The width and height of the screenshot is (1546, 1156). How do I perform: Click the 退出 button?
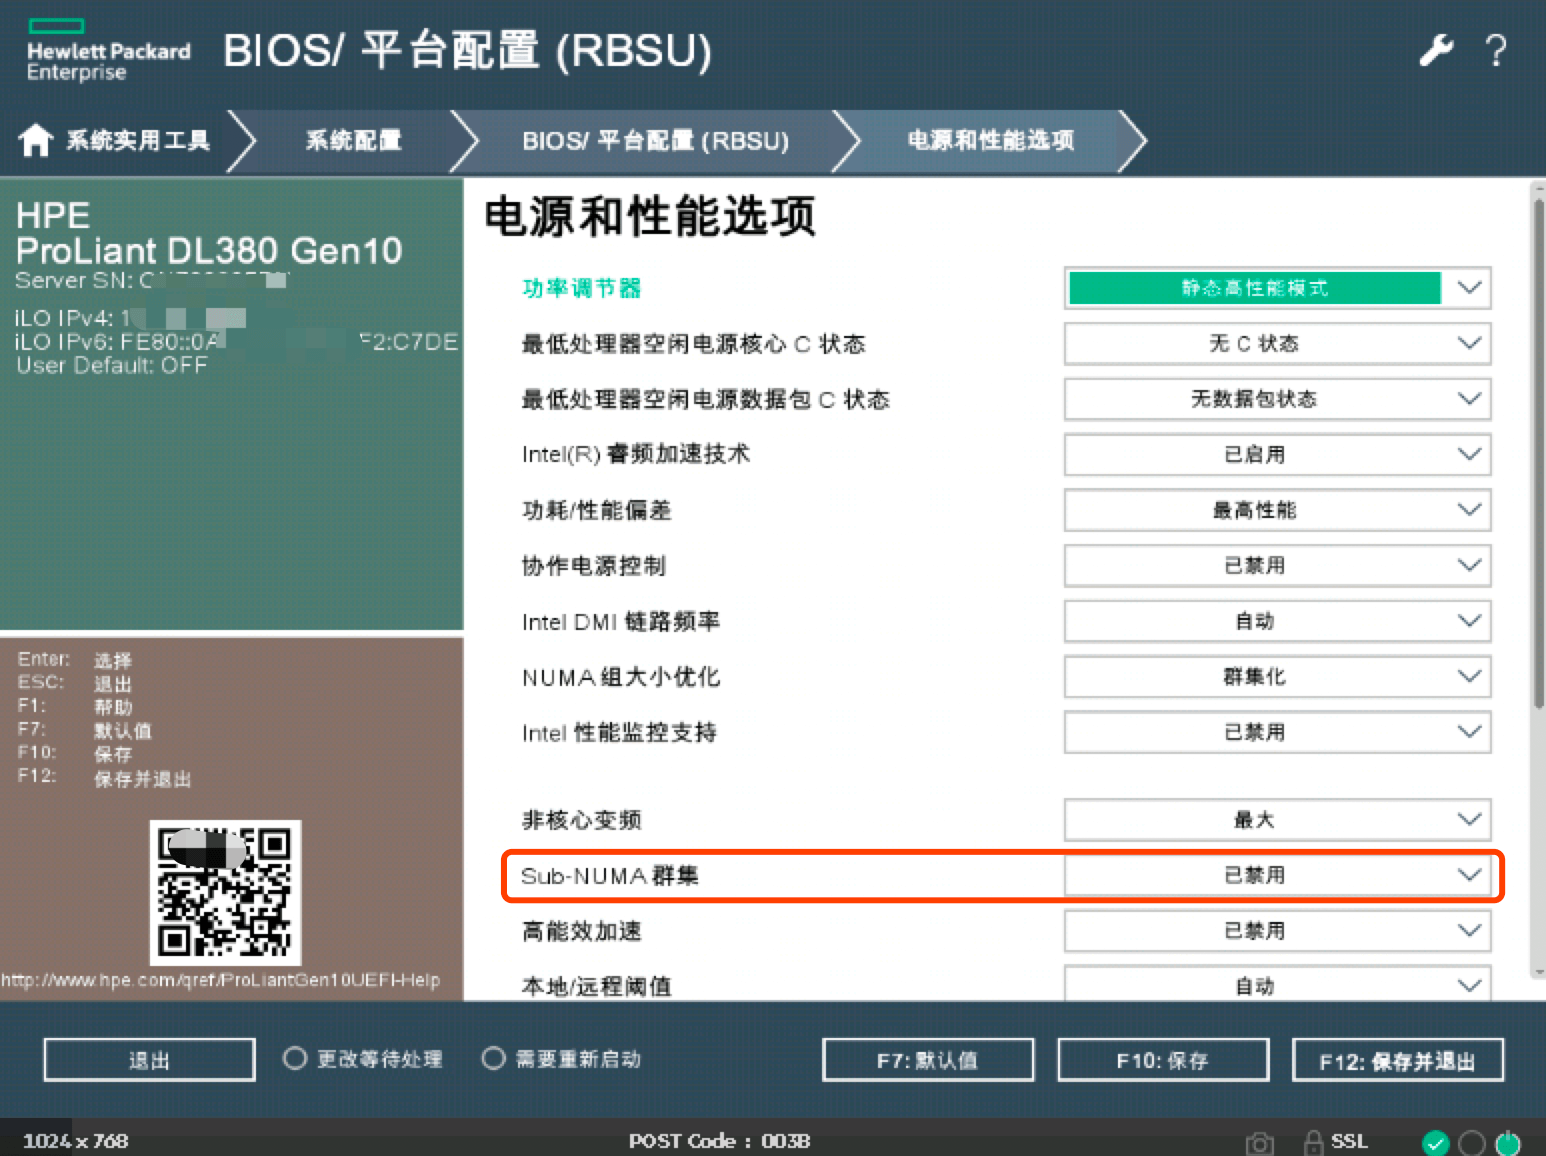[x=149, y=1060]
